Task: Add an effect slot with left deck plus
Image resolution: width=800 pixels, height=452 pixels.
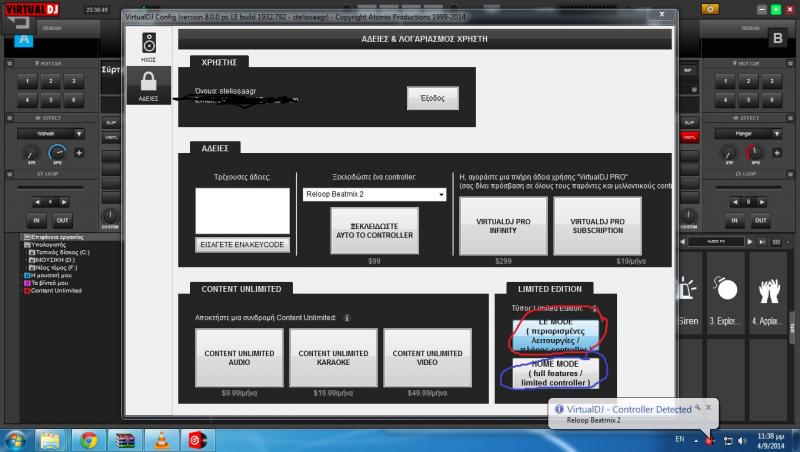Action: click(79, 153)
